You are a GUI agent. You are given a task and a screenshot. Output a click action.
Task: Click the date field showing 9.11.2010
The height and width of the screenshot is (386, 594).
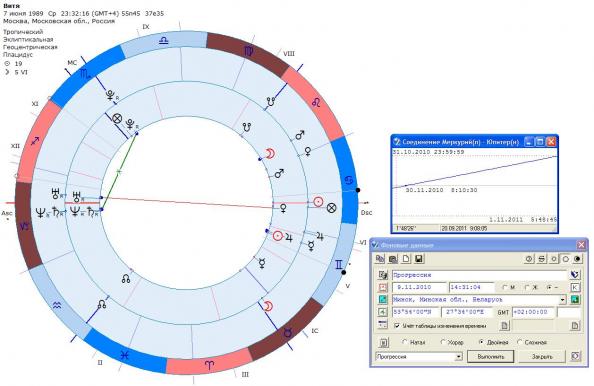(419, 287)
